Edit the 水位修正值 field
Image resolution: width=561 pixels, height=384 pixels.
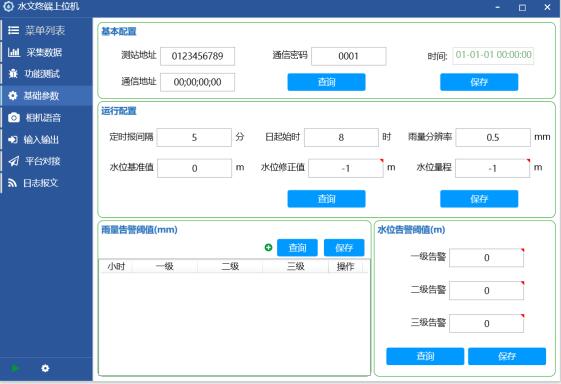(x=346, y=168)
